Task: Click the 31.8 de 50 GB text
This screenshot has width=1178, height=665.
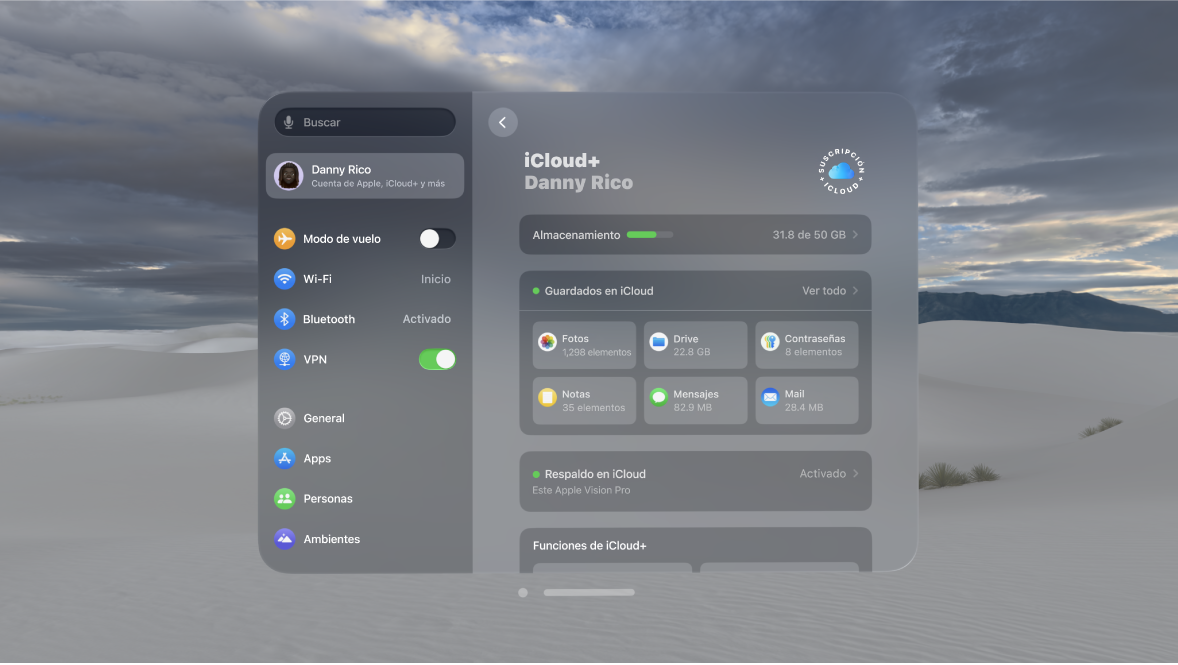Action: (809, 234)
